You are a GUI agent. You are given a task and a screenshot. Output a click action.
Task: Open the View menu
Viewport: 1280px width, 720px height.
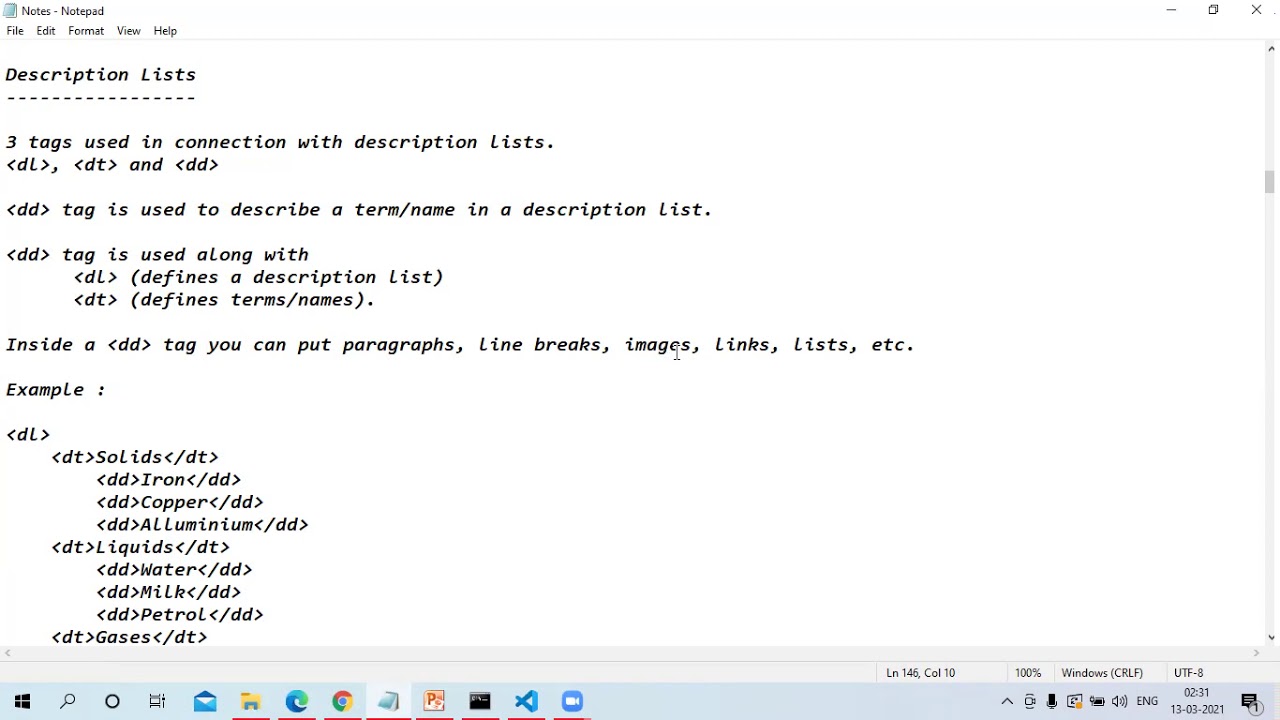[128, 31]
